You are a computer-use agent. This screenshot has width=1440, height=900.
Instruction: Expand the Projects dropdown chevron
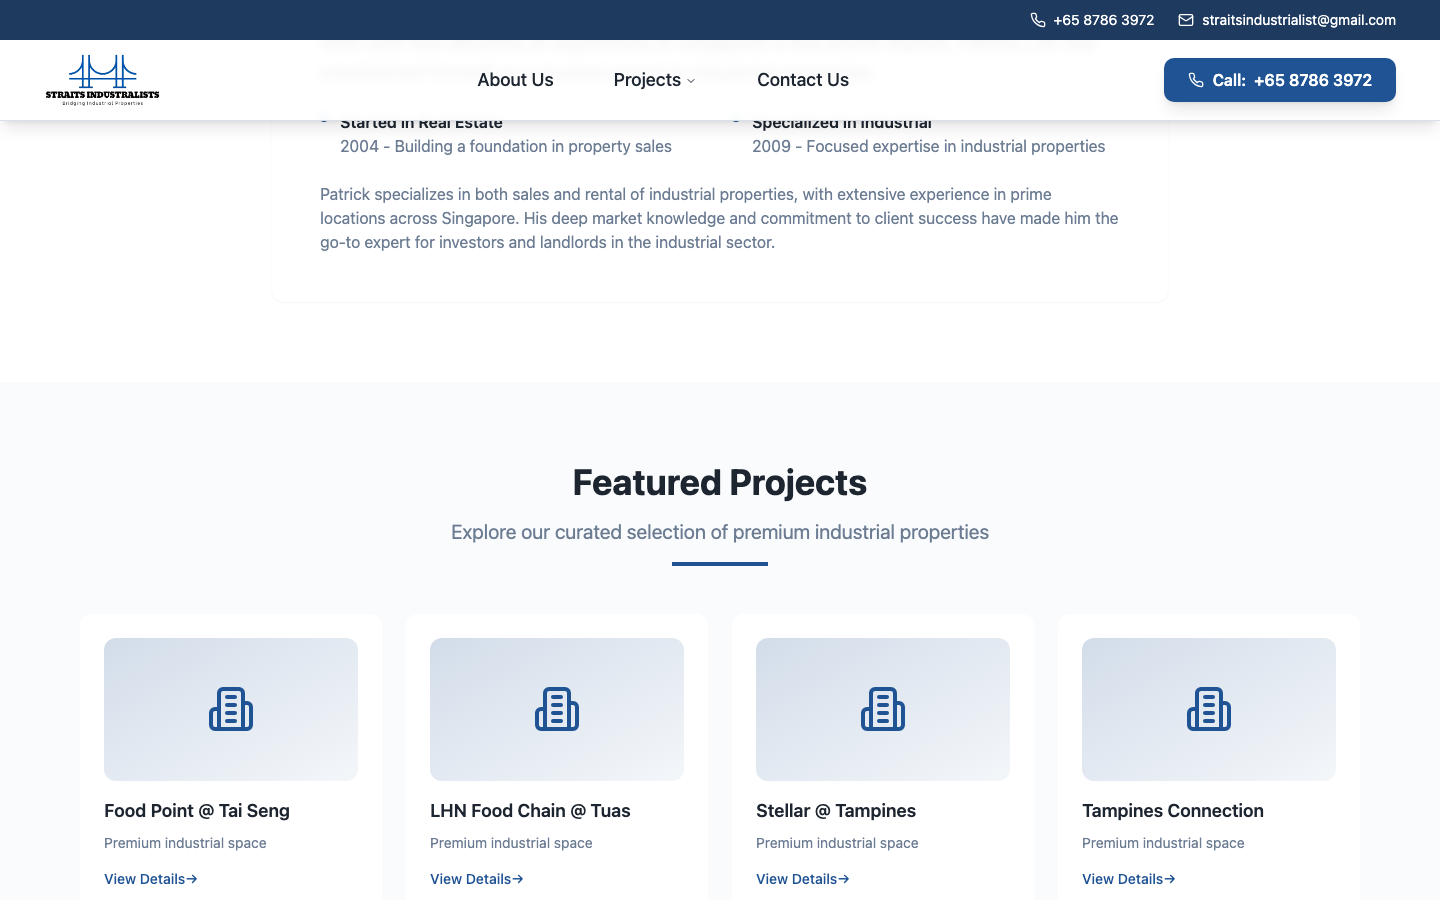[x=691, y=81]
